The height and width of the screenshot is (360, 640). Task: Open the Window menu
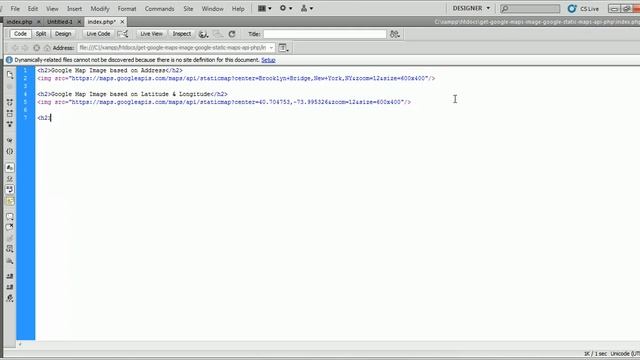(x=212, y=9)
